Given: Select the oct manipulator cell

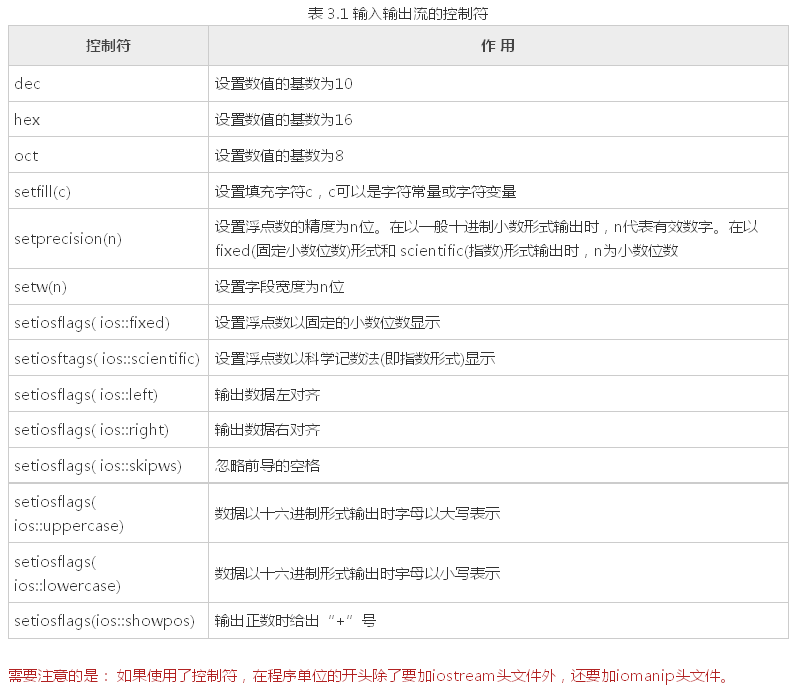Looking at the screenshot, I should pos(27,156).
